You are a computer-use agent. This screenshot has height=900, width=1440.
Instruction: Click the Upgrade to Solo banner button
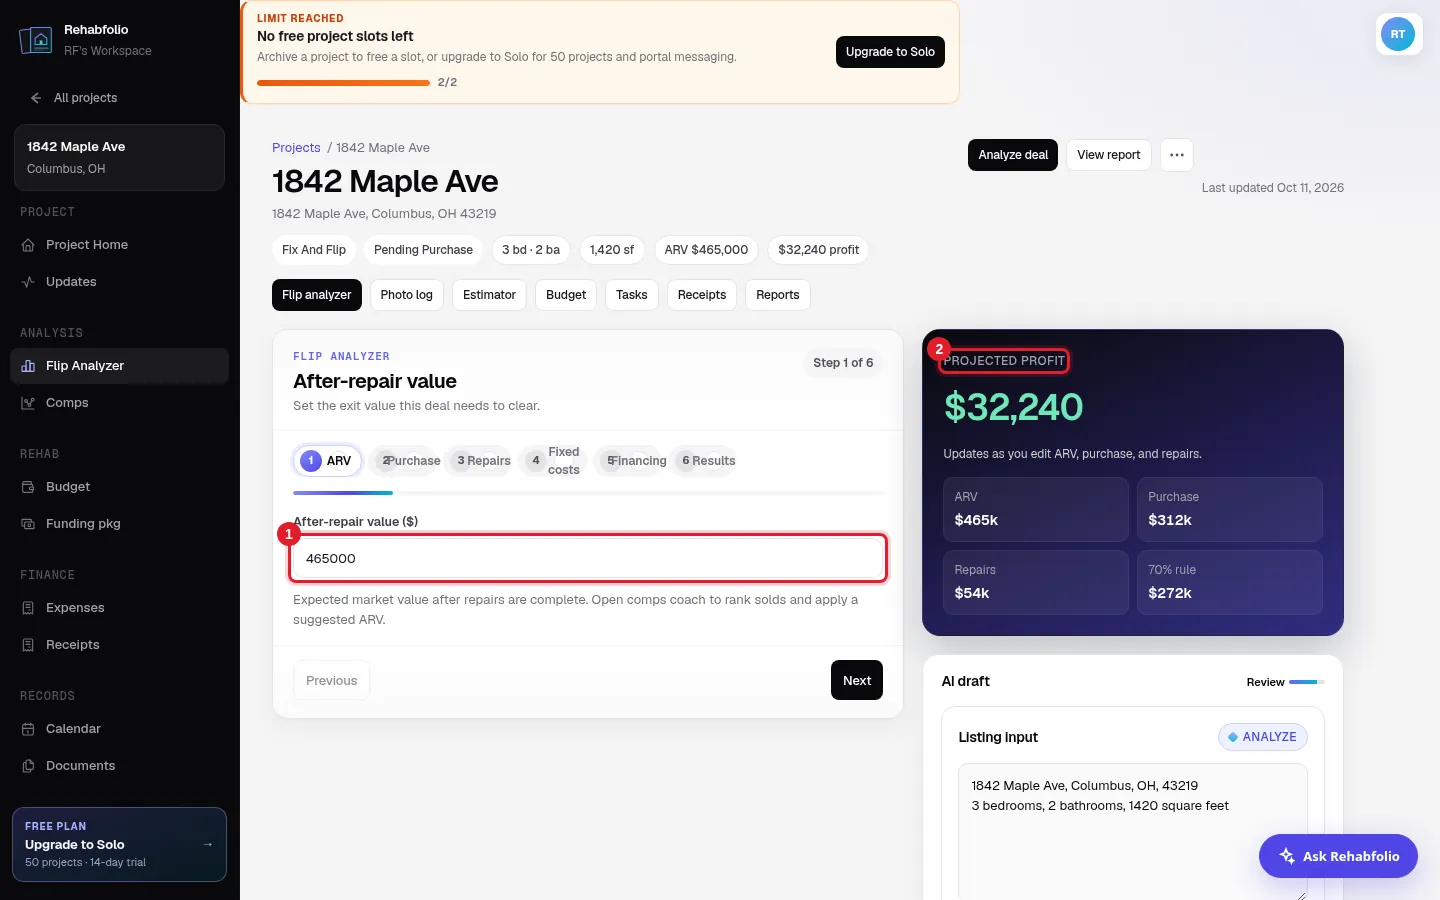(x=890, y=52)
